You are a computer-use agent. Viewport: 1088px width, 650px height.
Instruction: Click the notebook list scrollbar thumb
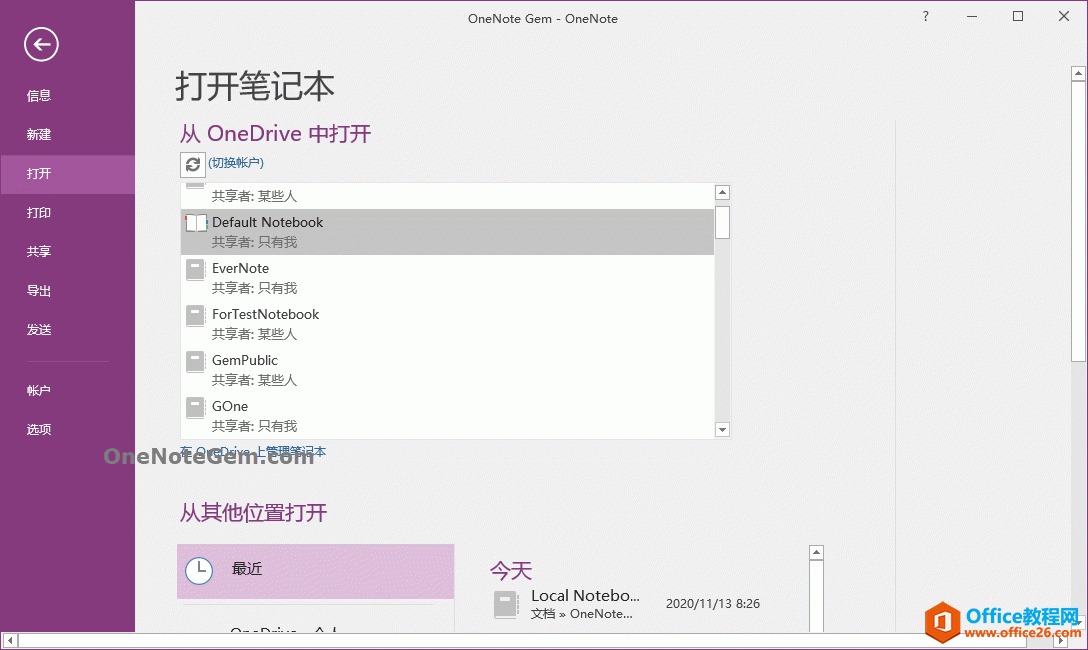click(722, 222)
